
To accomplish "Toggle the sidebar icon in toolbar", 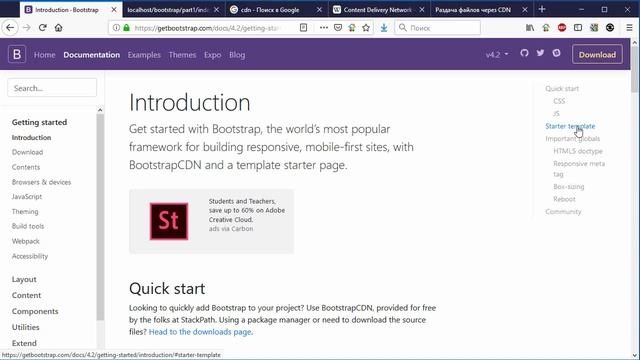I will pyautogui.click(x=578, y=28).
